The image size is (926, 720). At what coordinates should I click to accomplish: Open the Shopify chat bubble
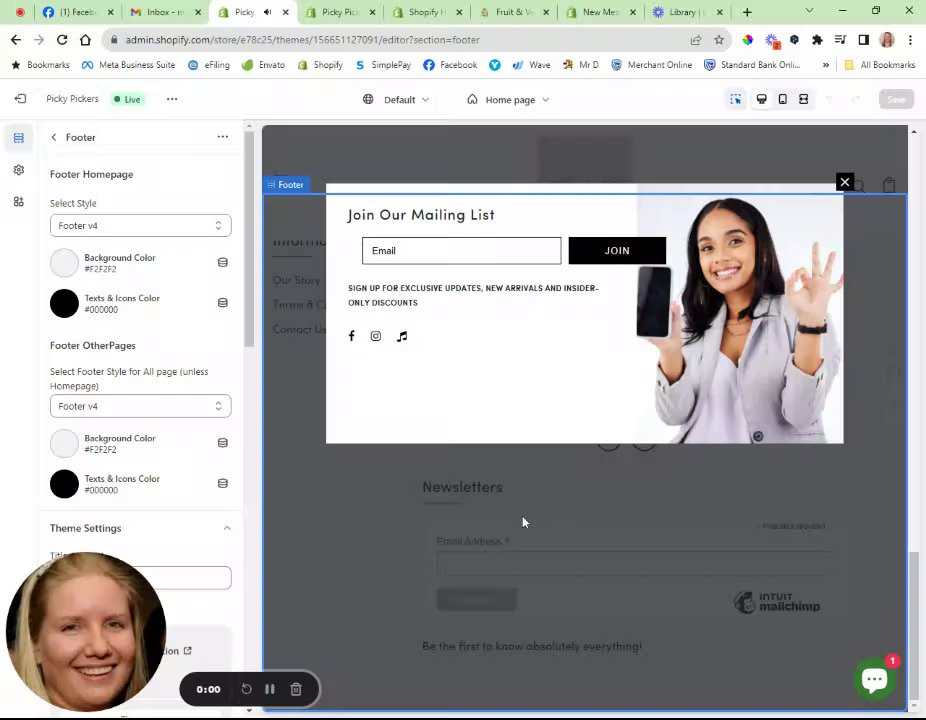tap(875, 679)
